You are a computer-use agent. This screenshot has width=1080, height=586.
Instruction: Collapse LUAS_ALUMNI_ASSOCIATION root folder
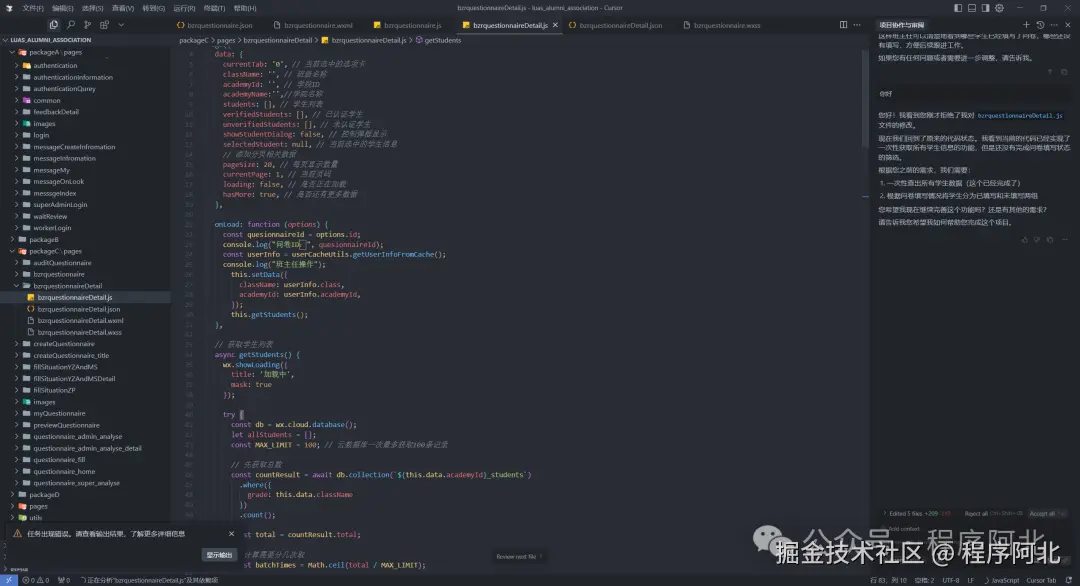click(50, 40)
